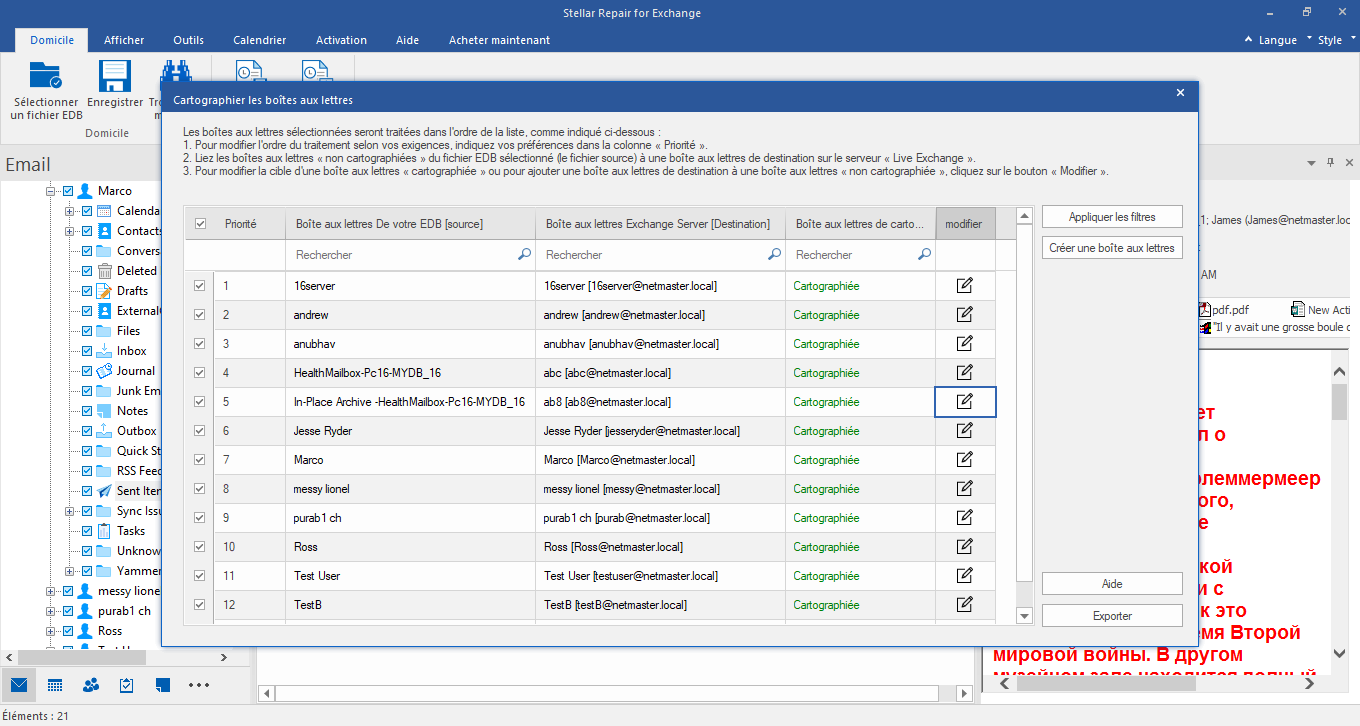Image resolution: width=1360 pixels, height=726 pixels.
Task: Click cartographie status Rechercher field
Action: point(860,255)
